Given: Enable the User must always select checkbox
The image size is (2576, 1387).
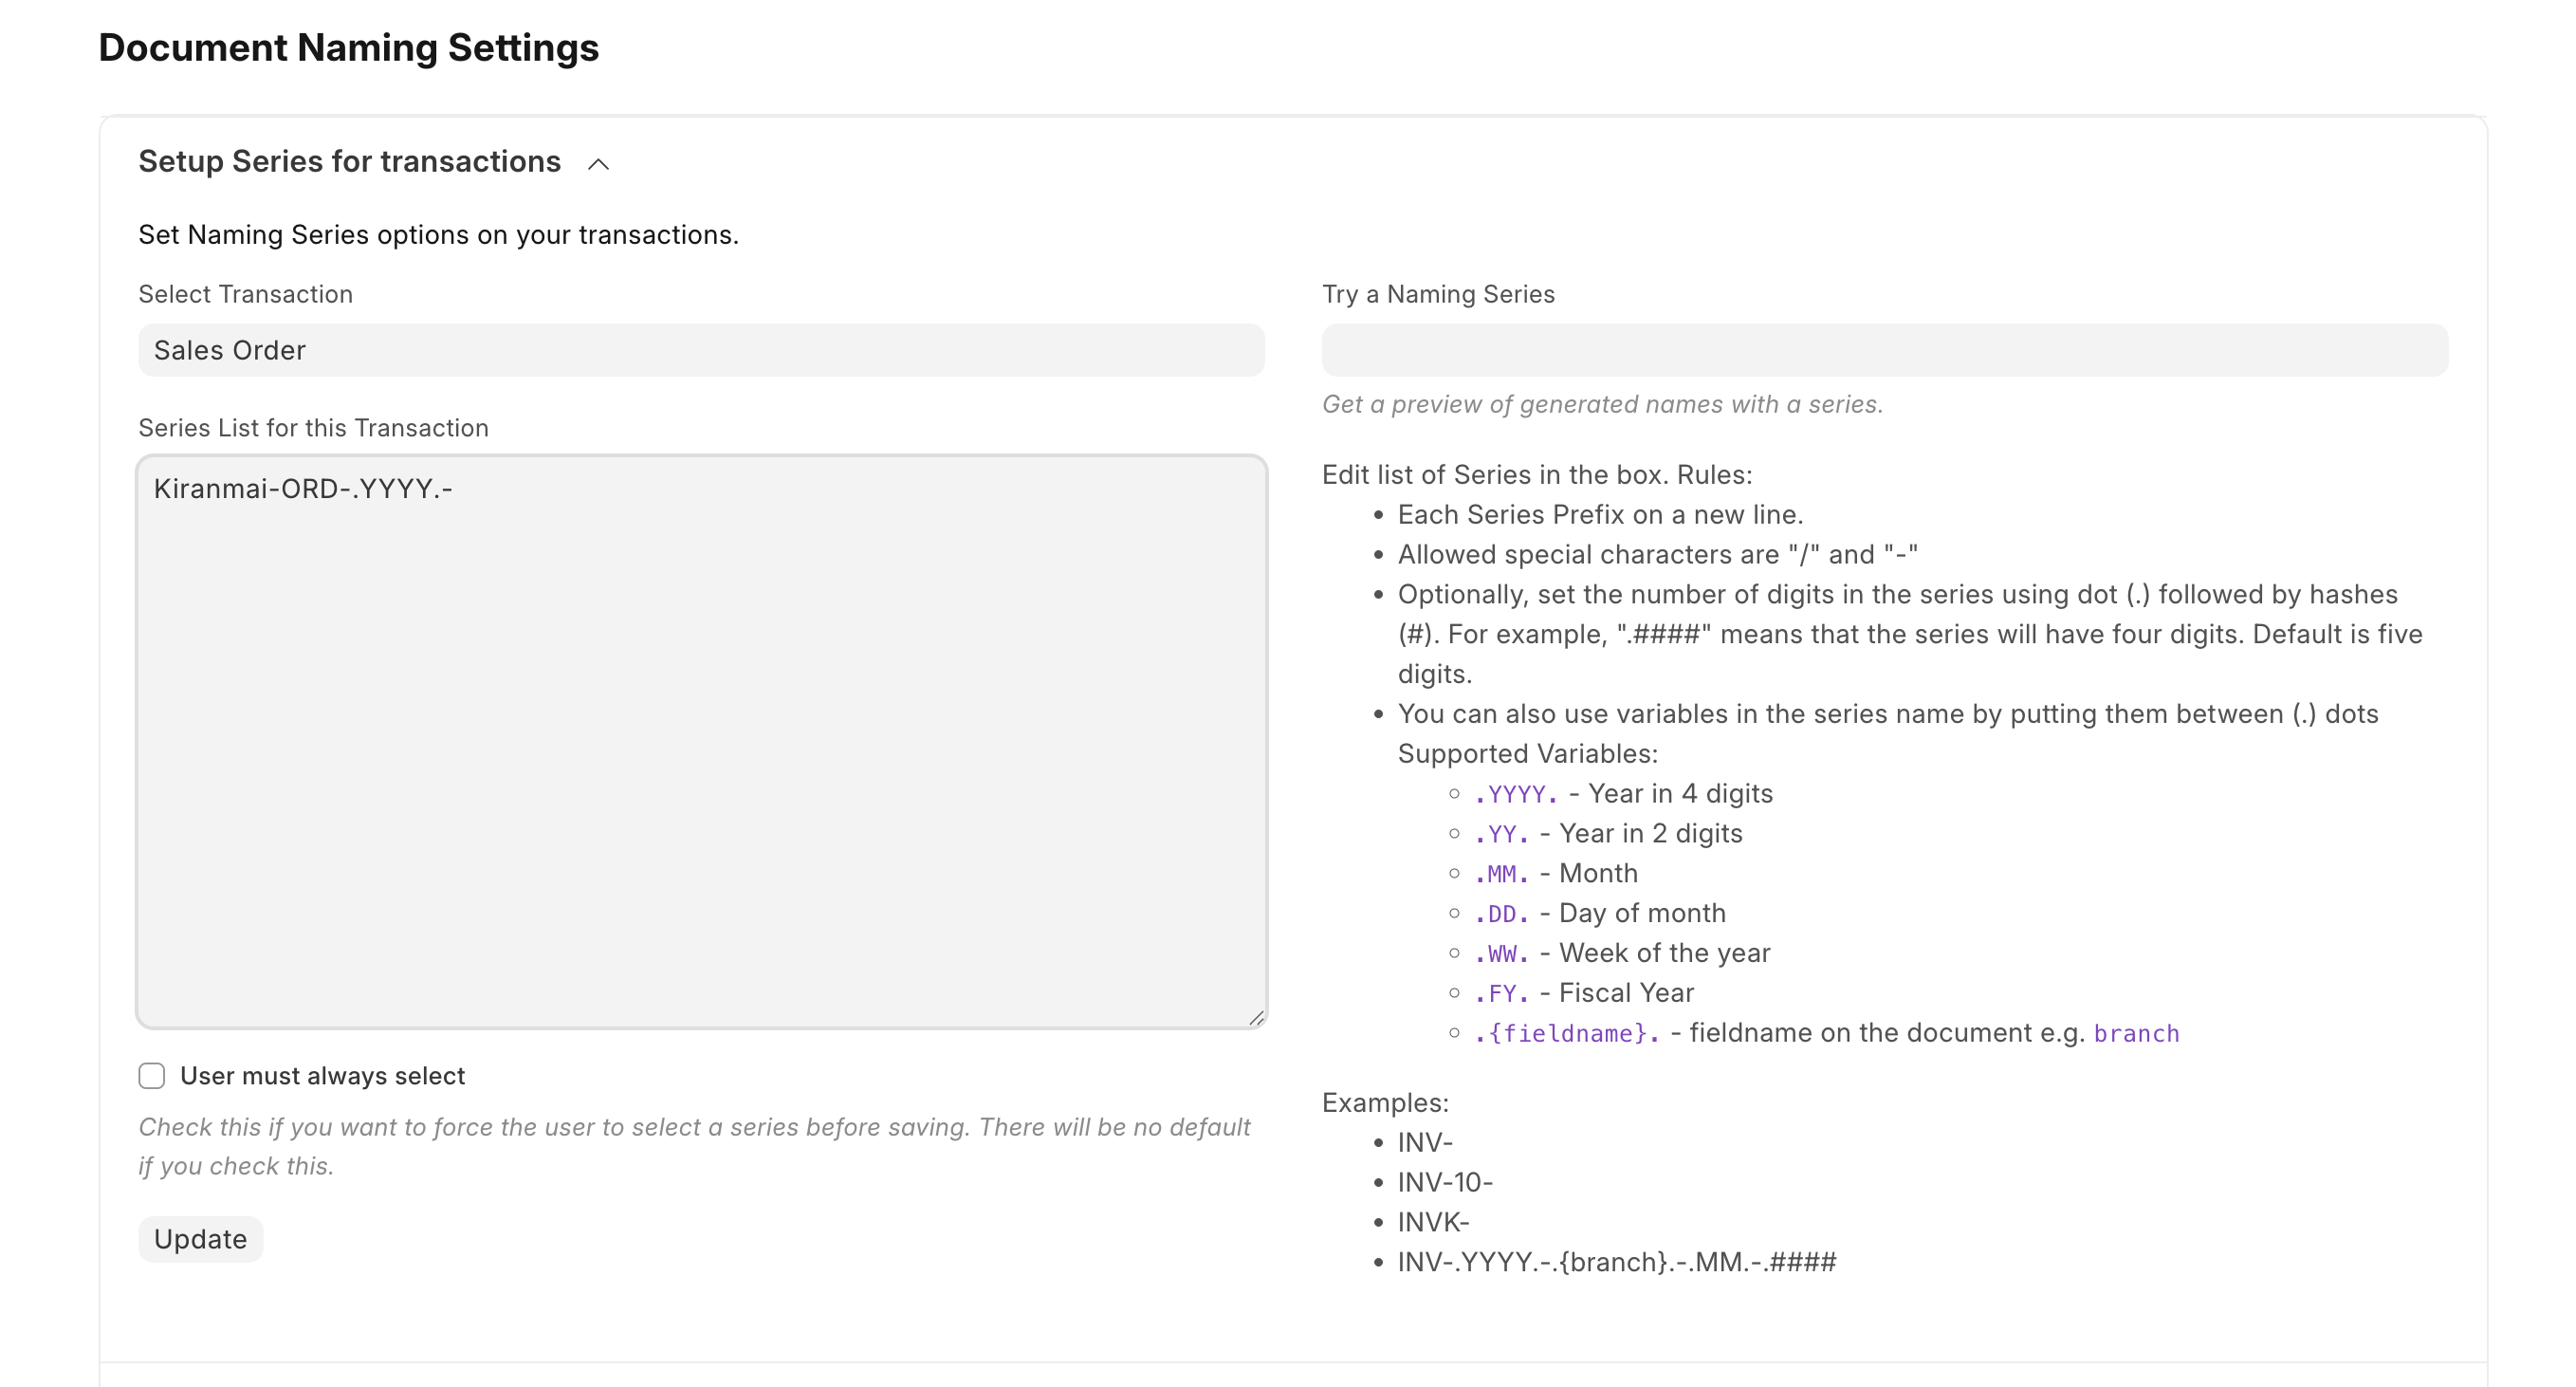Looking at the screenshot, I should point(152,1076).
